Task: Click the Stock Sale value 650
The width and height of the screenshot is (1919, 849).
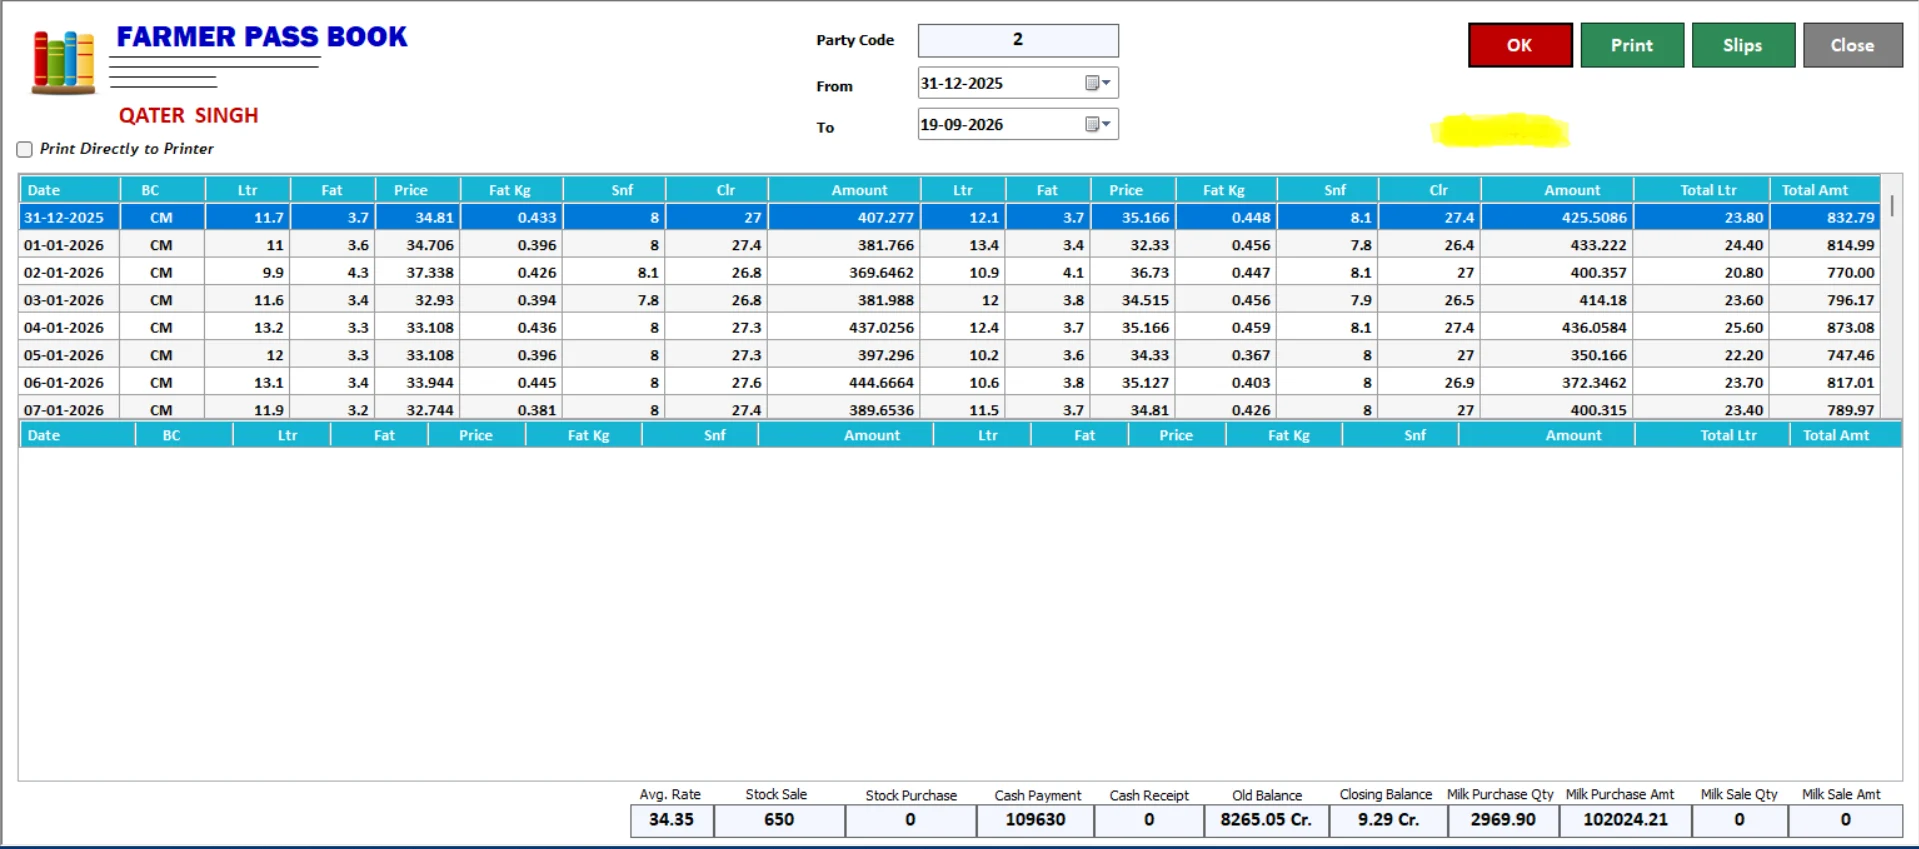Action: (779, 820)
